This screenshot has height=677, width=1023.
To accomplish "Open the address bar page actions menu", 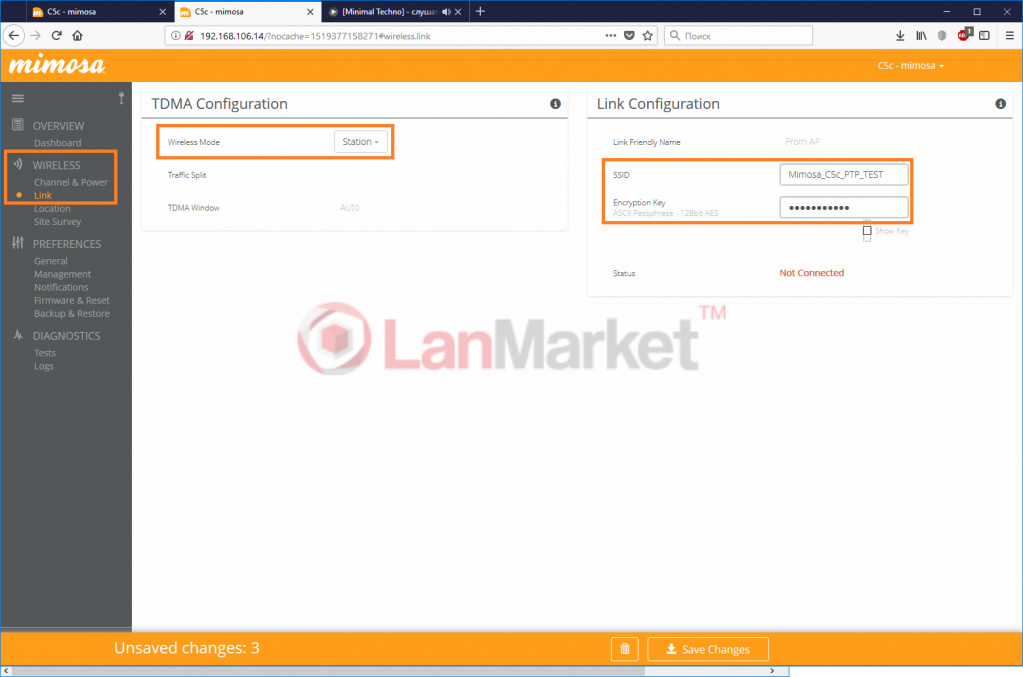I will (x=611, y=35).
